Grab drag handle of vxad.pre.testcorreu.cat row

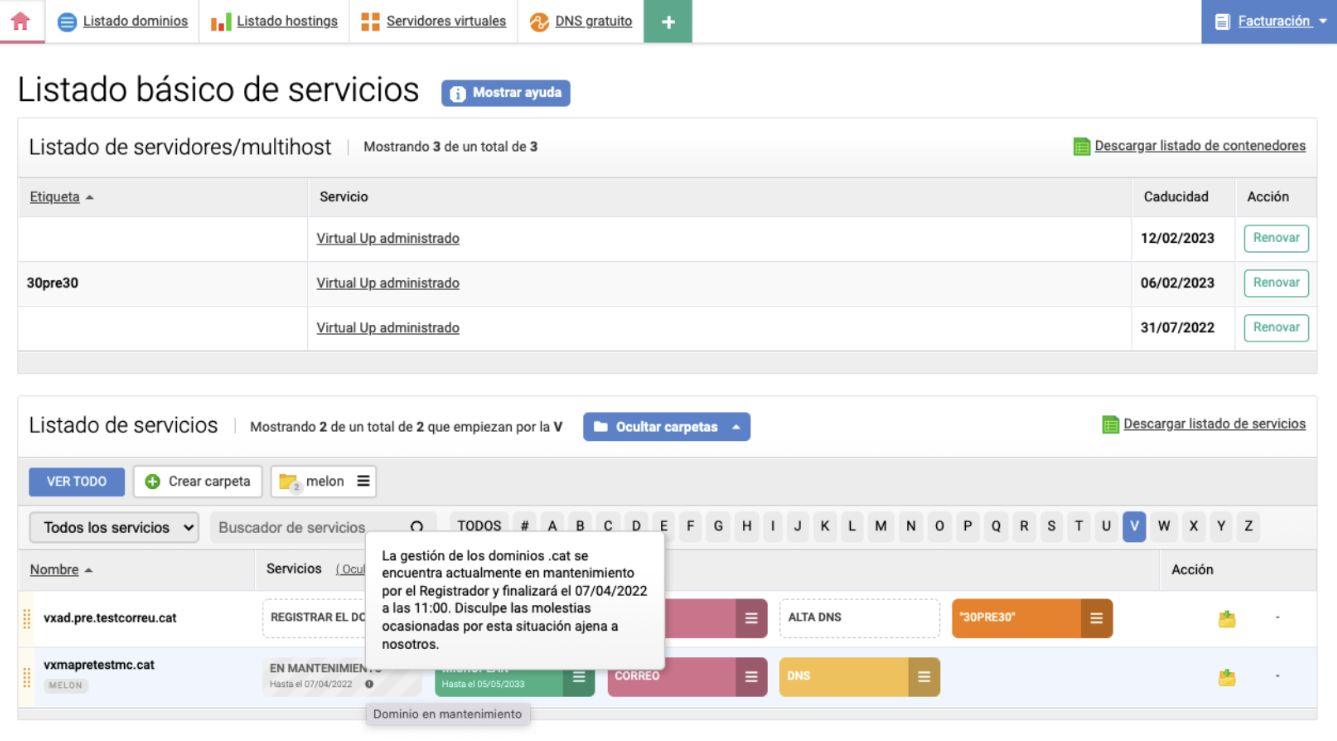(x=26, y=619)
